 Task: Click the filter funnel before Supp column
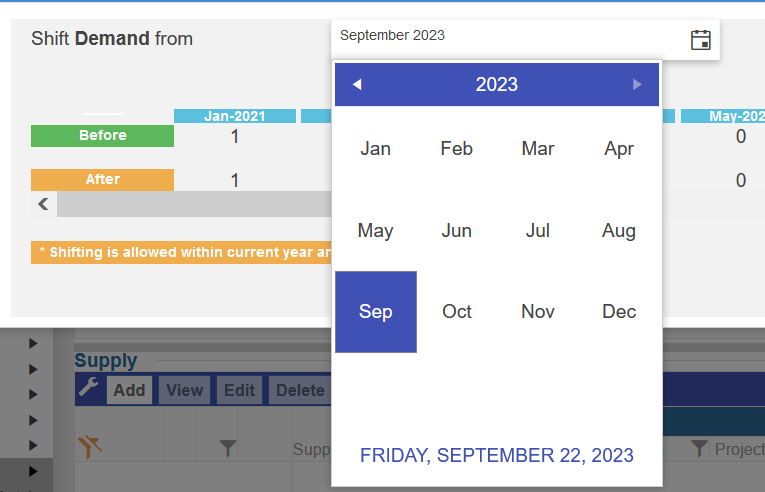228,449
